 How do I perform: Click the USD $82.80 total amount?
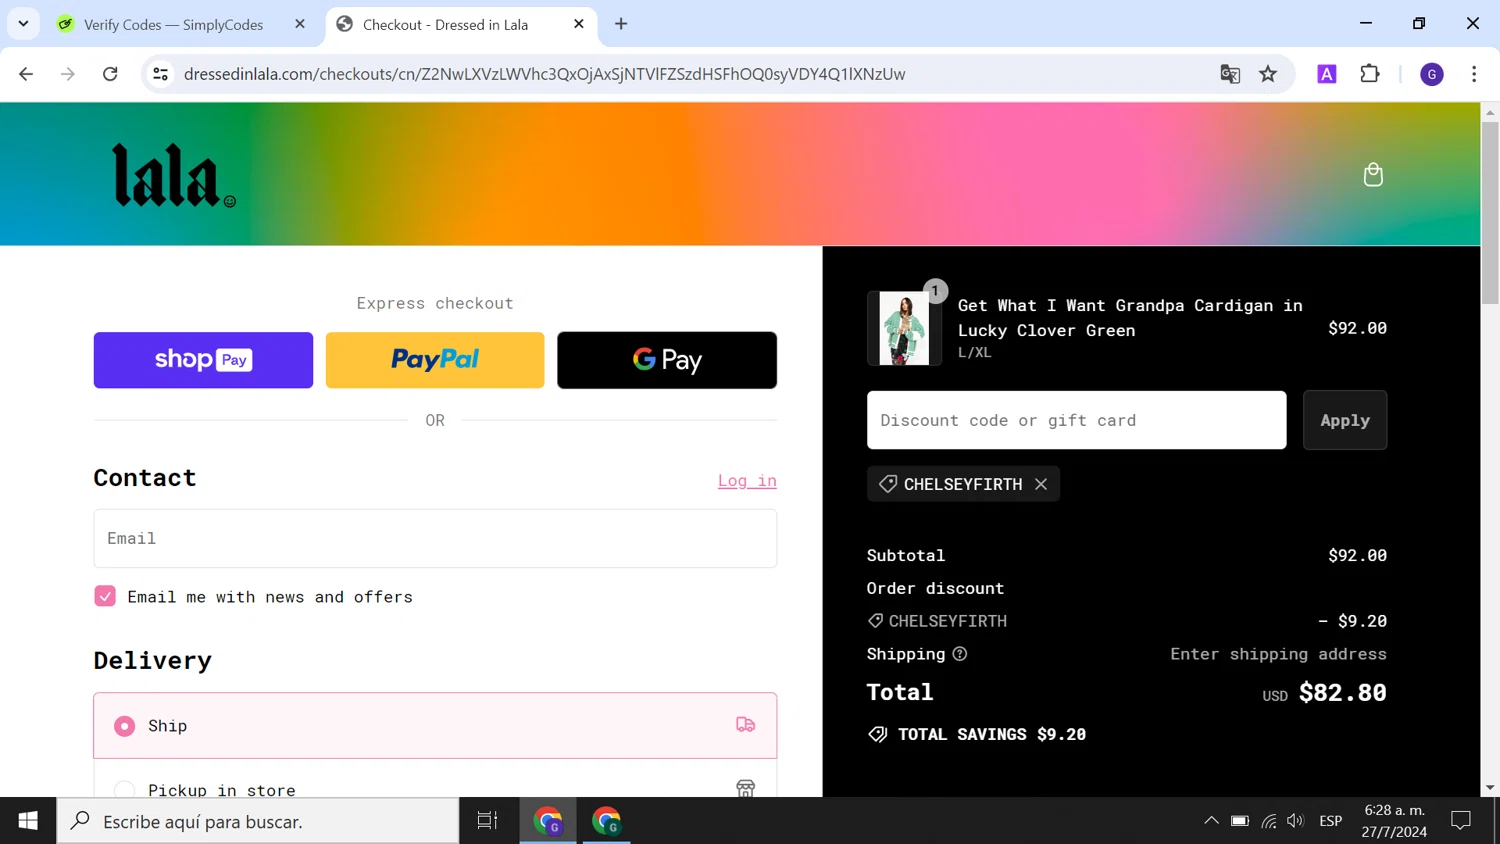pos(1324,692)
